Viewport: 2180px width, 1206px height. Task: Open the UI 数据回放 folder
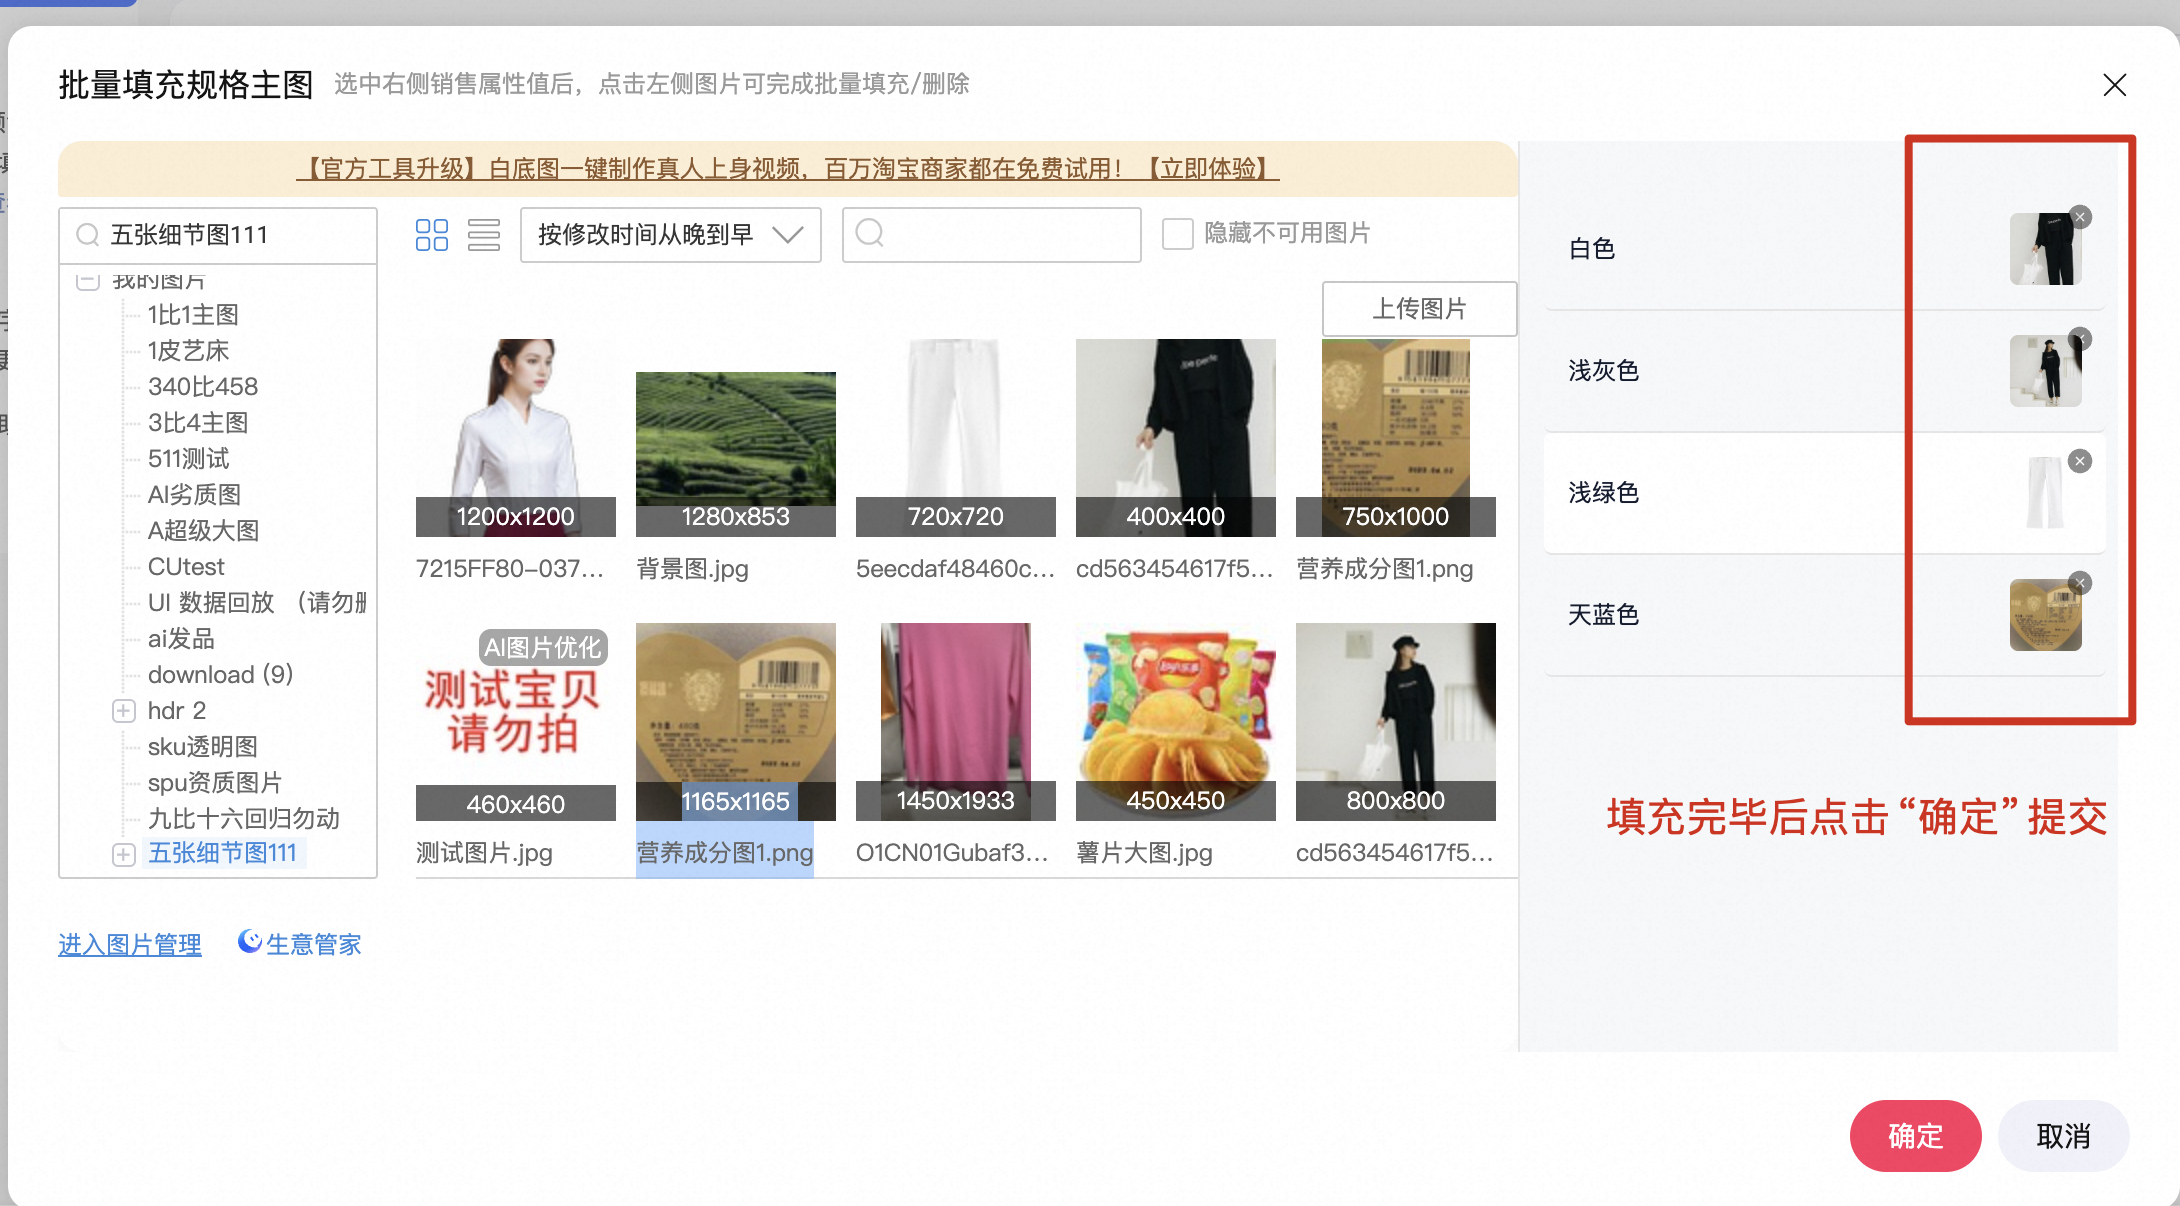point(257,603)
